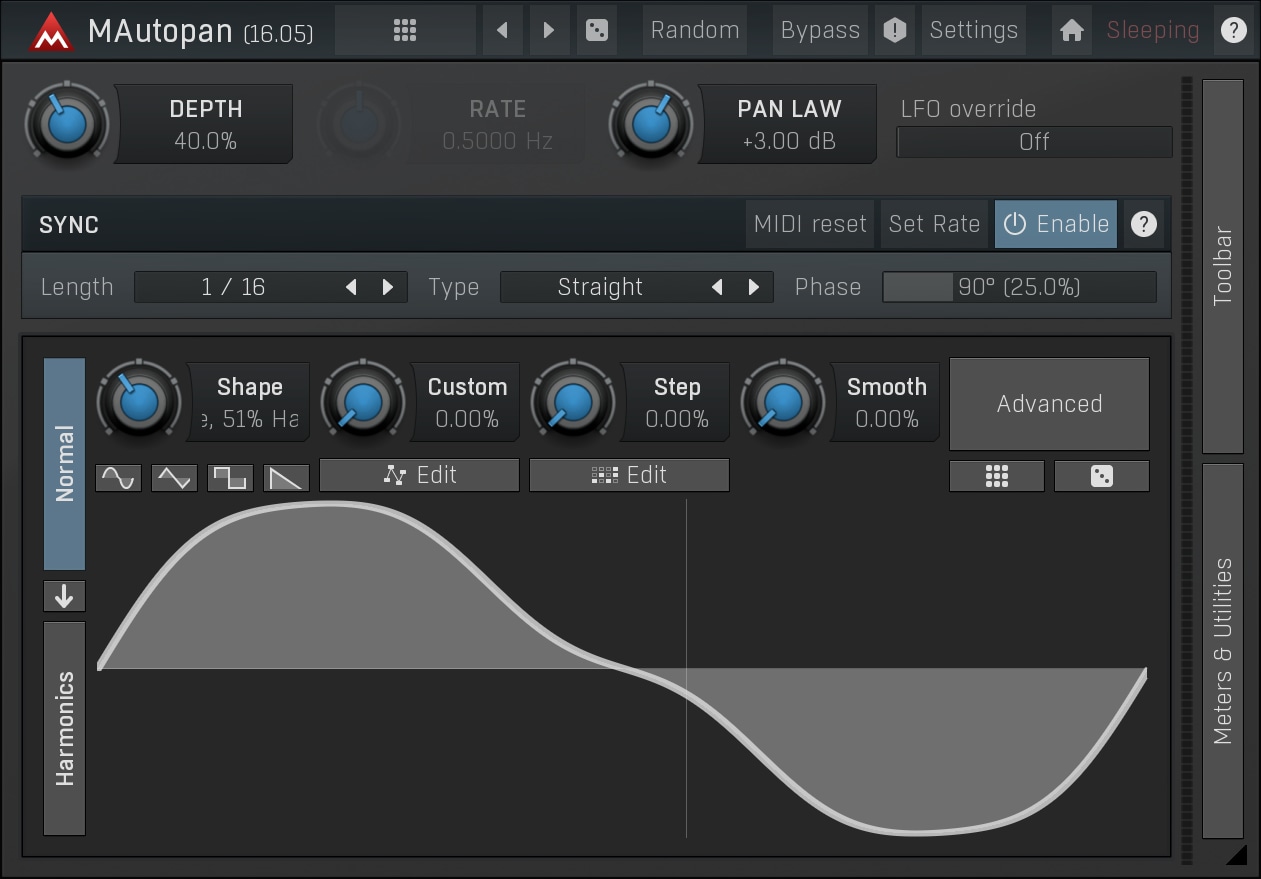Click the Custom 0.00% value box
The height and width of the screenshot is (879, 1261).
coord(467,402)
